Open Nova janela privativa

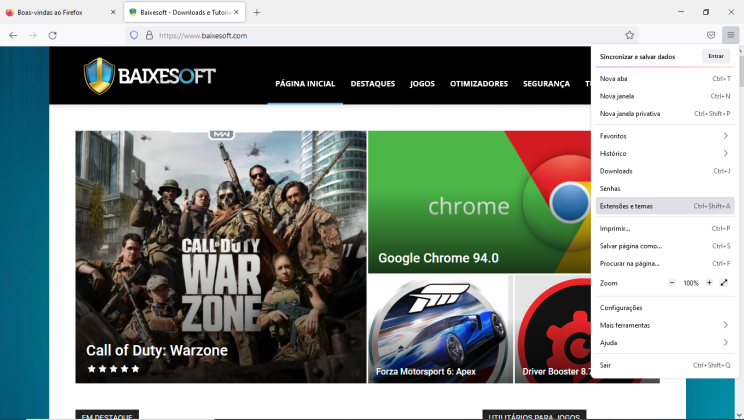(x=665, y=114)
